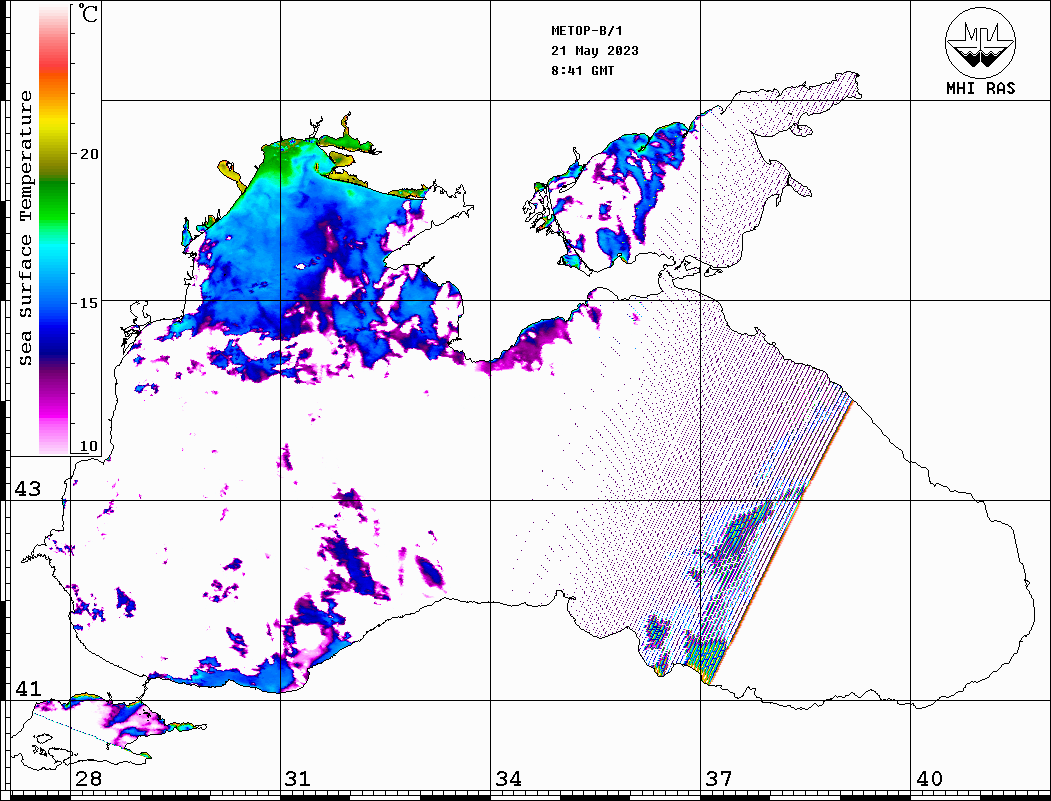Click the temperature color scale bar
The height and width of the screenshot is (801, 1051).
[54, 230]
